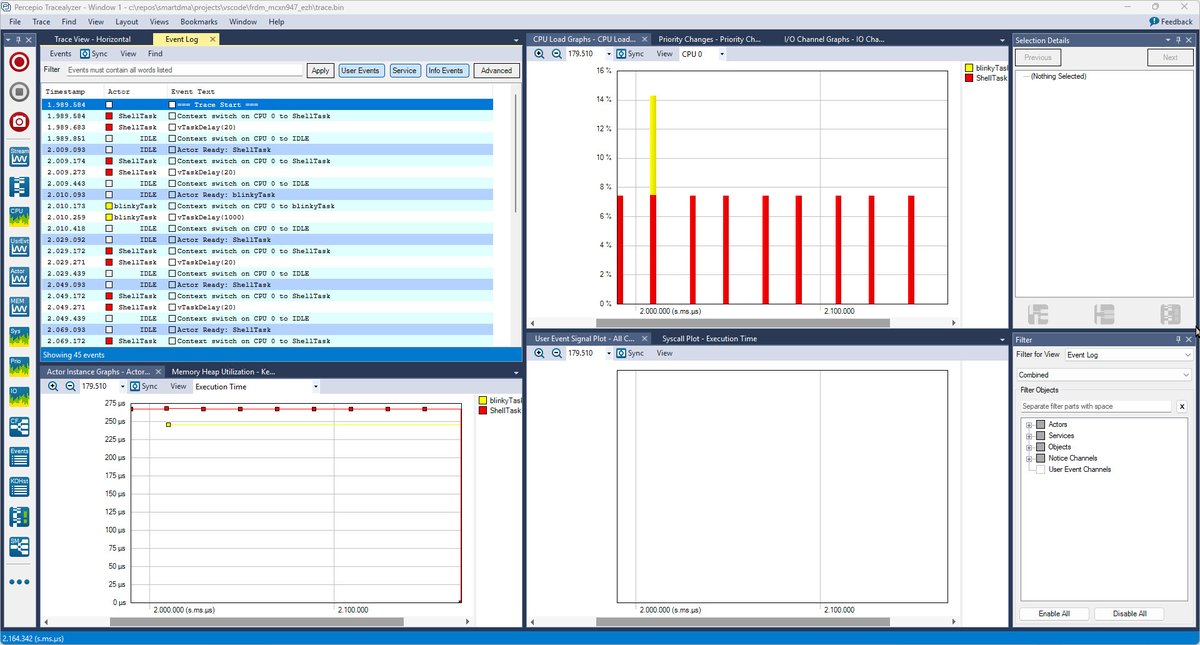
Task: Click the red snapshot camera icon
Action: click(x=19, y=122)
